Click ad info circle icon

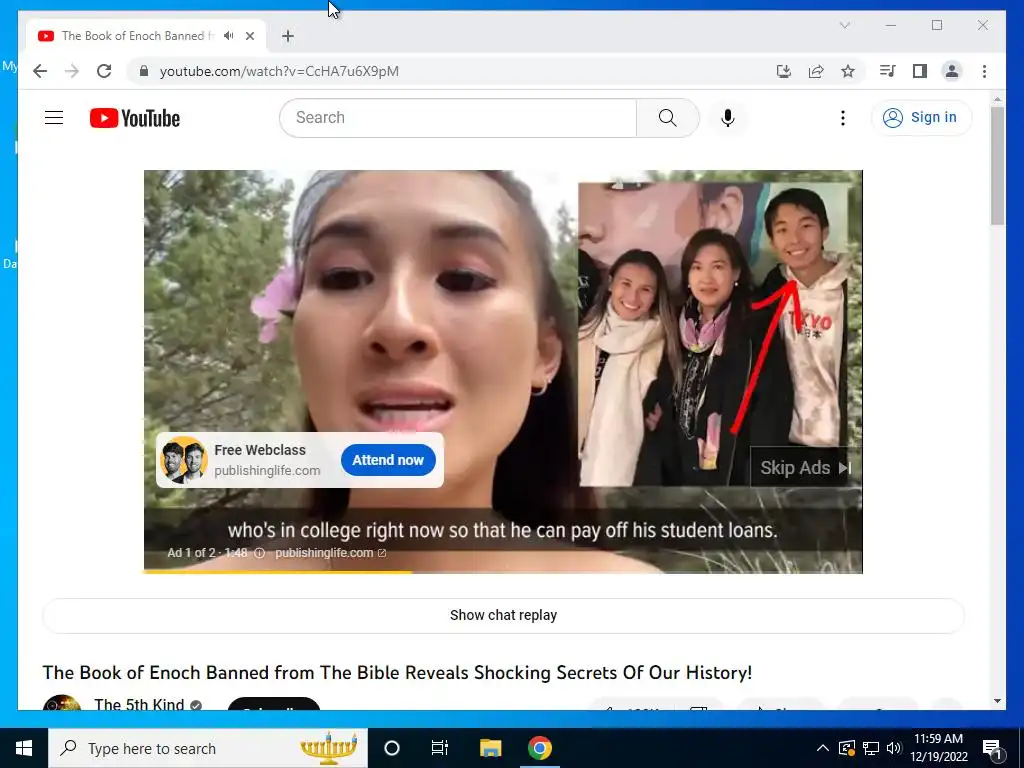click(259, 553)
